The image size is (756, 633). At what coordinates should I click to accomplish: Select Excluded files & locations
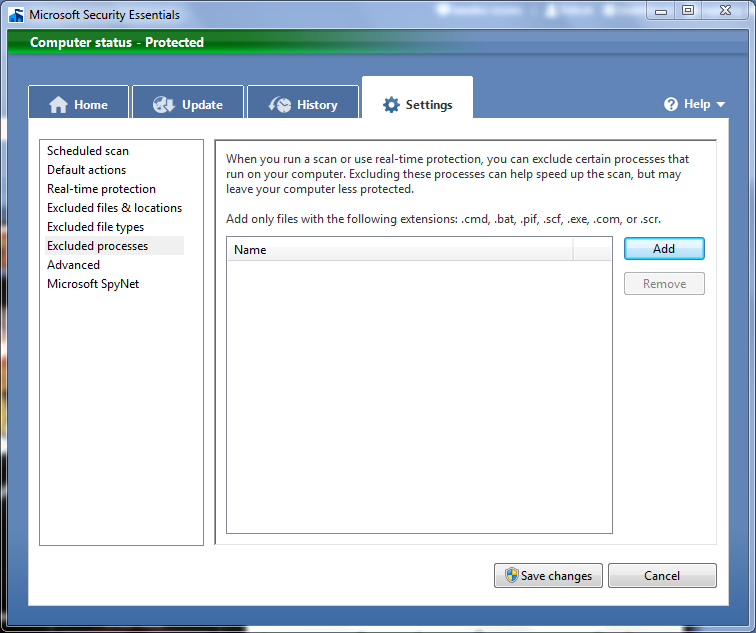click(x=114, y=208)
